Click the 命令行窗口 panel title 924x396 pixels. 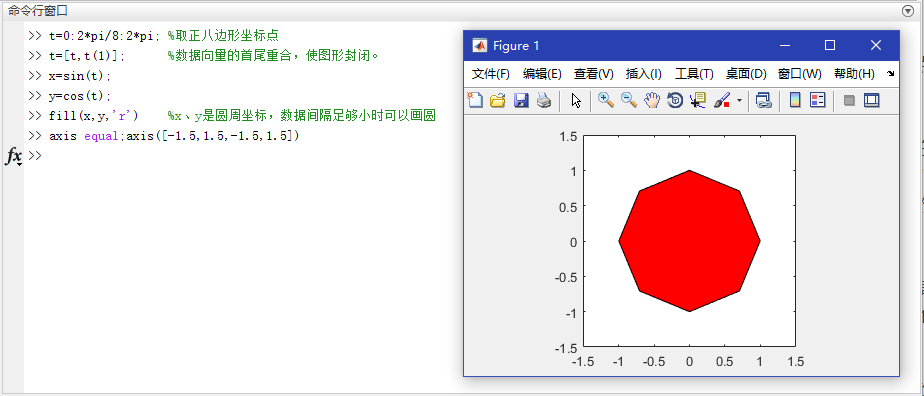coord(38,11)
